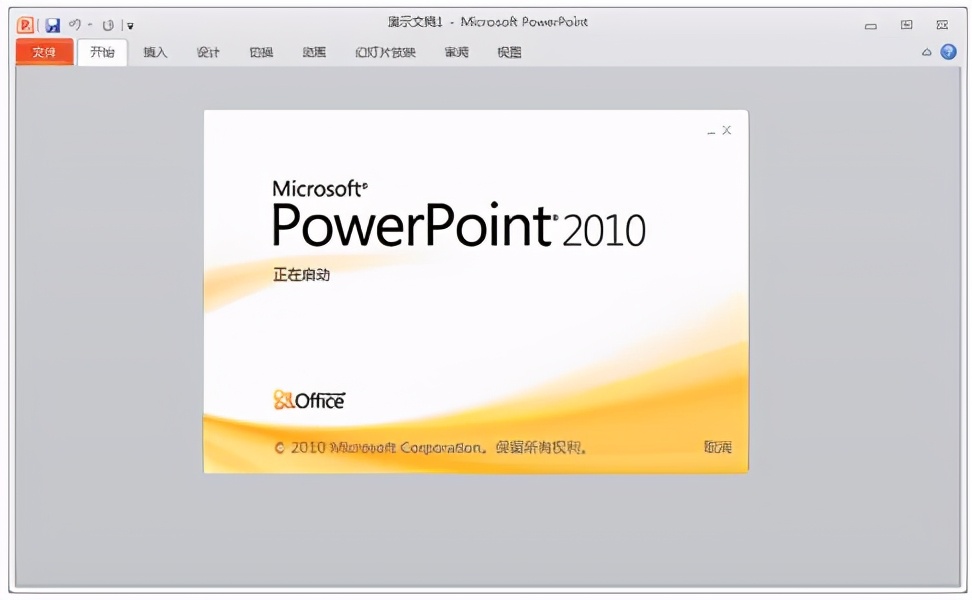Close the PowerPoint main window
The width and height of the screenshot is (972, 600).
943,25
